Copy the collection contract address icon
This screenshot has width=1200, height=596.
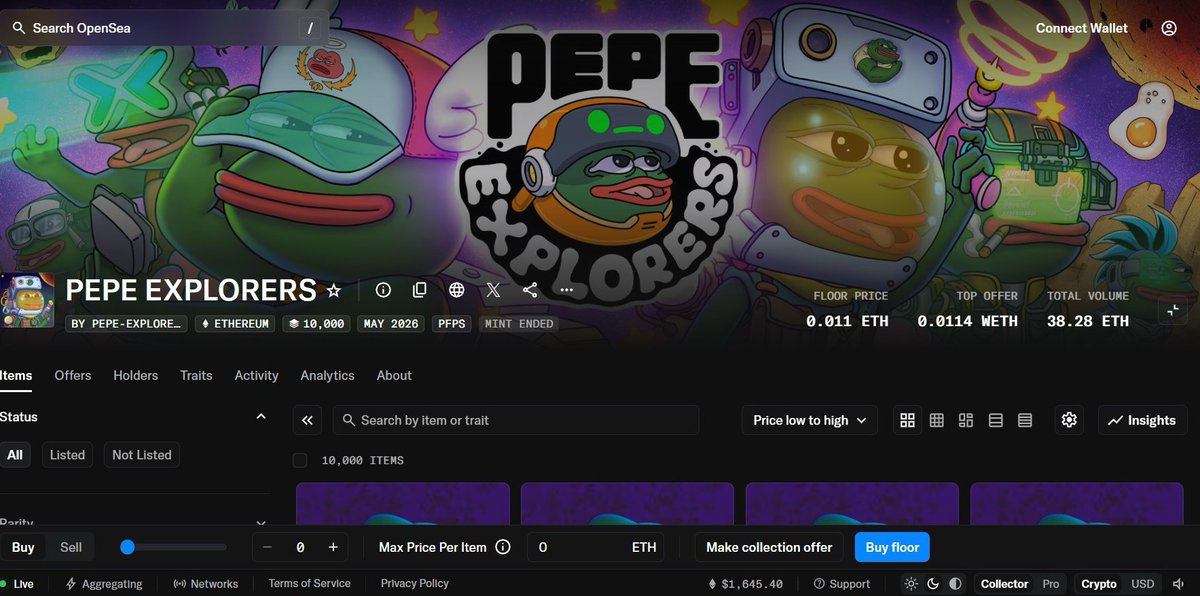[420, 290]
